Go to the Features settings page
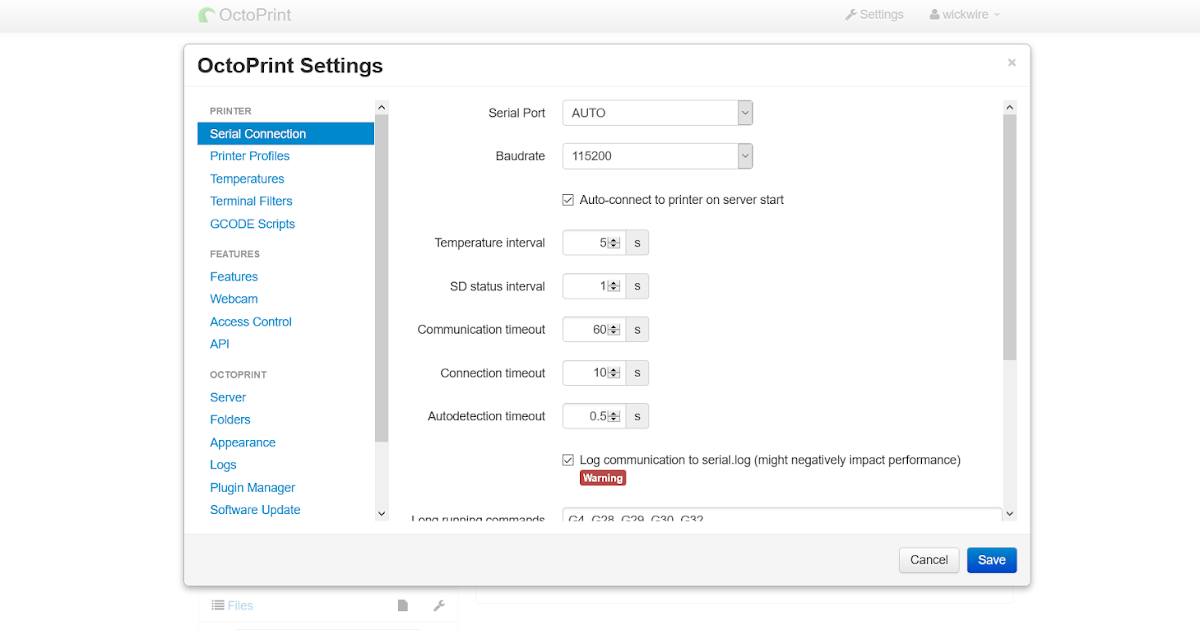1200x630 pixels. (x=234, y=277)
